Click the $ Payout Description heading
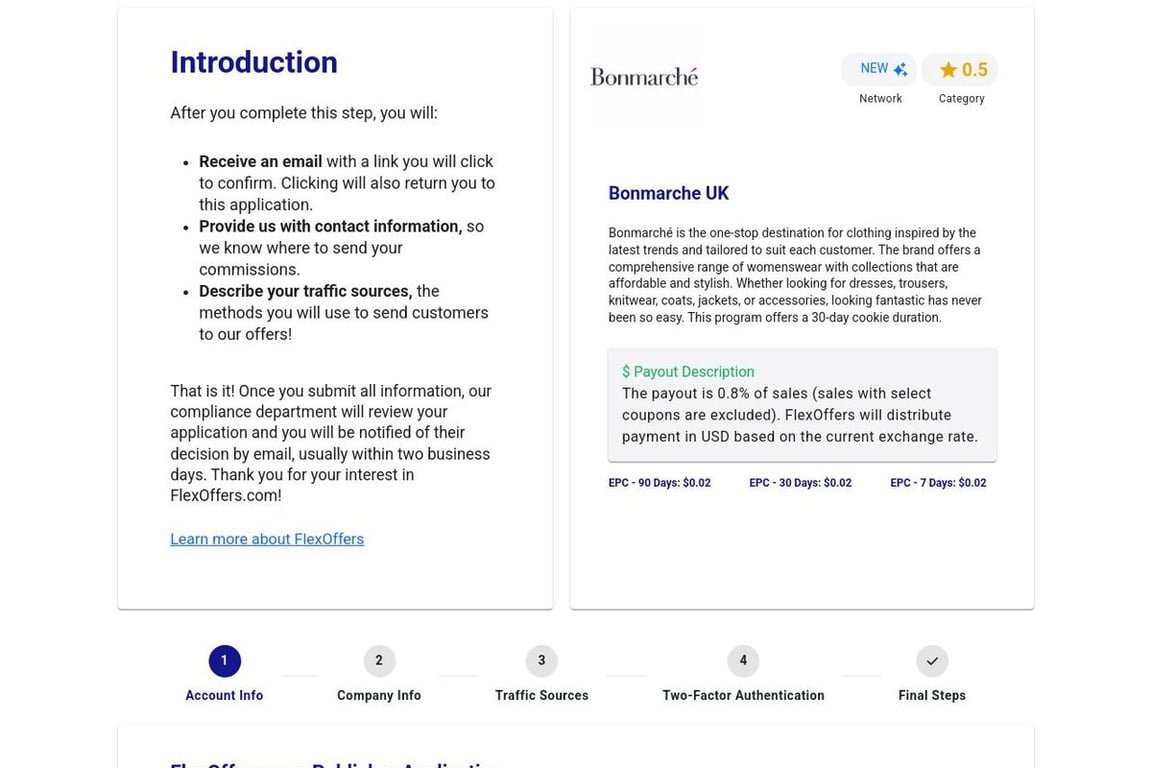 click(688, 372)
